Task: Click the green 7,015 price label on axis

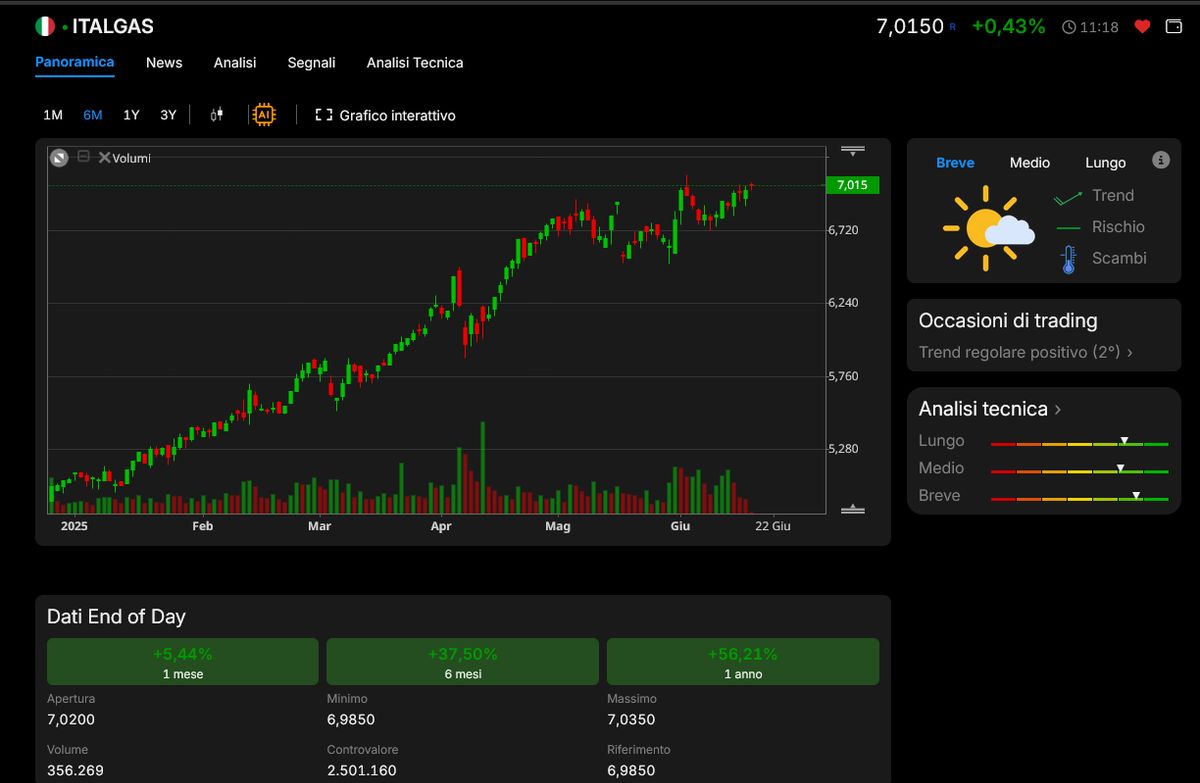Action: (x=852, y=185)
